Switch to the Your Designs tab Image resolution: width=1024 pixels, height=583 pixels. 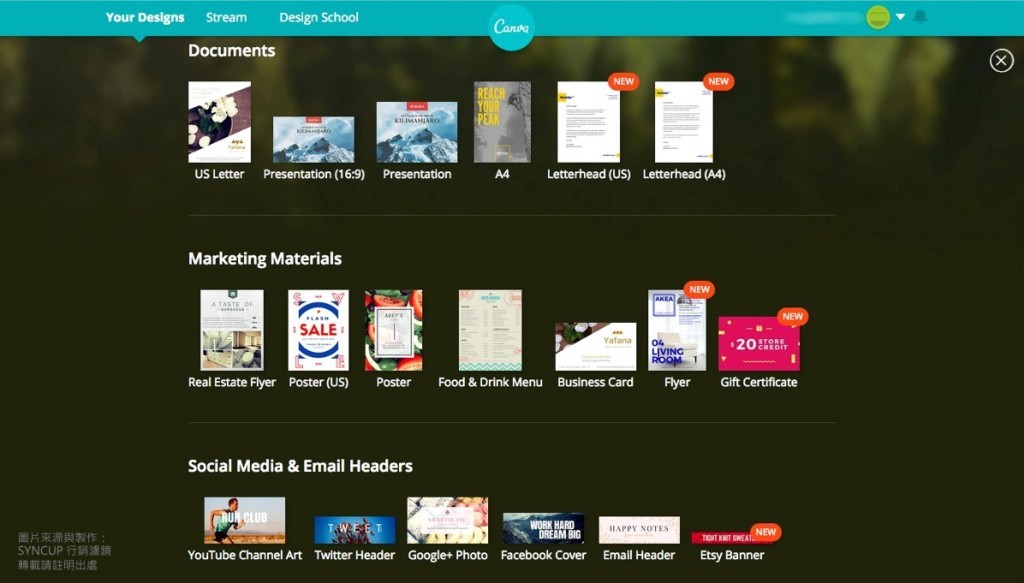pos(145,17)
